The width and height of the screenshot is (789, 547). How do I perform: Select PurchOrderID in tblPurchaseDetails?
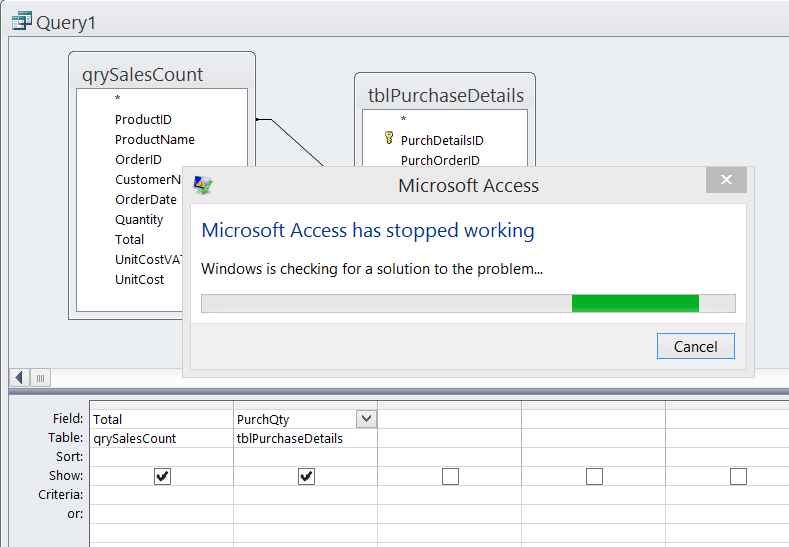tap(440, 160)
